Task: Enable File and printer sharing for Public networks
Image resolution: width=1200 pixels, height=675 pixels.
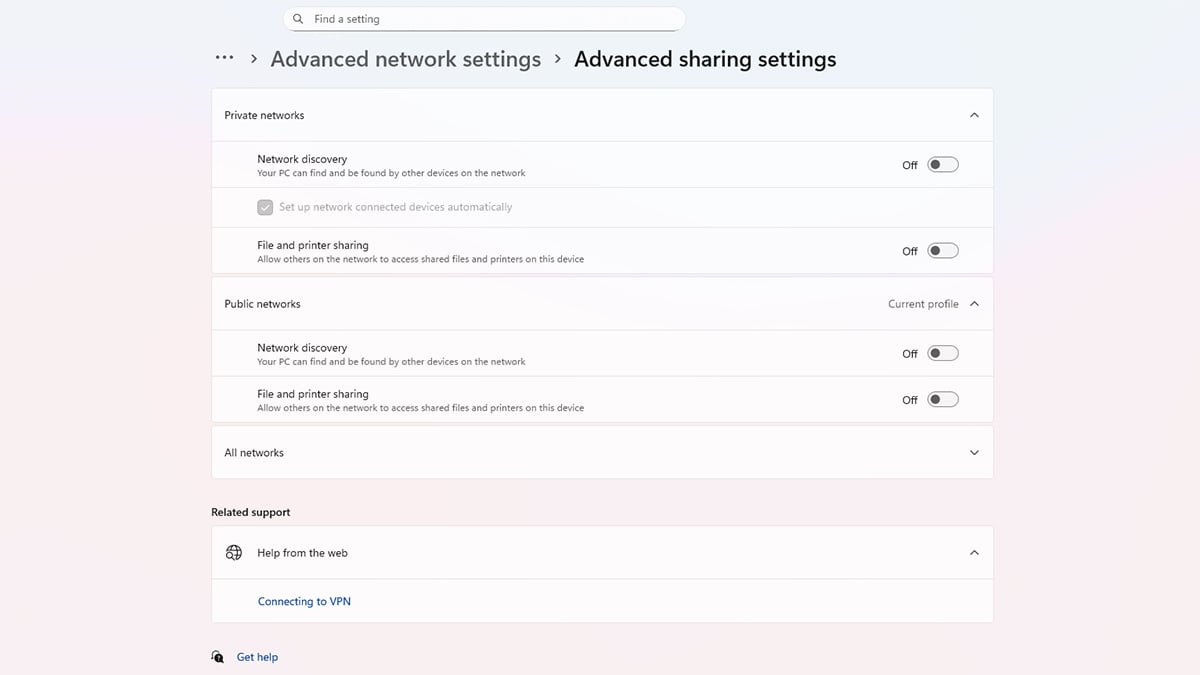Action: click(942, 400)
